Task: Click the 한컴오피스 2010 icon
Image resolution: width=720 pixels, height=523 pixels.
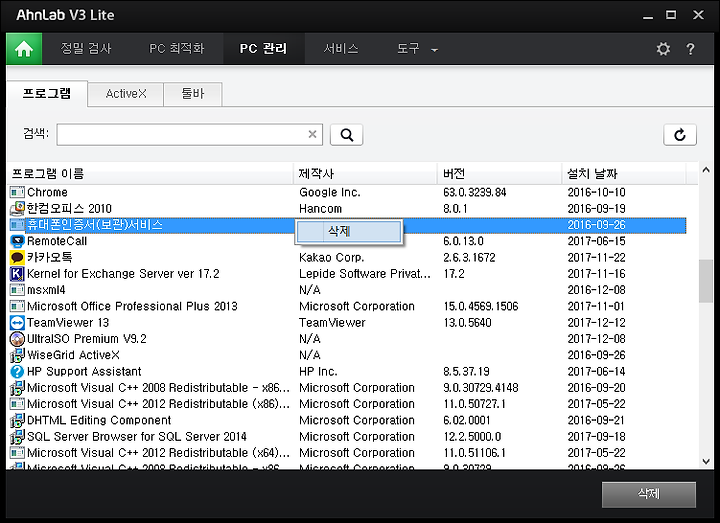Action: point(17,208)
